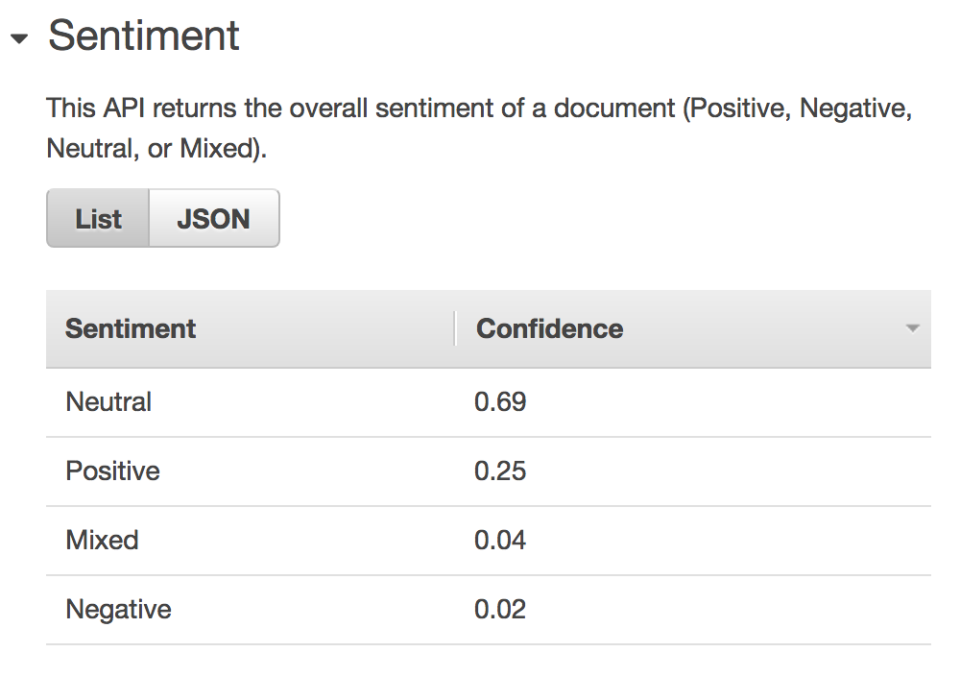The image size is (960, 676).
Task: Click the Sentiment section heading
Action: click(143, 36)
